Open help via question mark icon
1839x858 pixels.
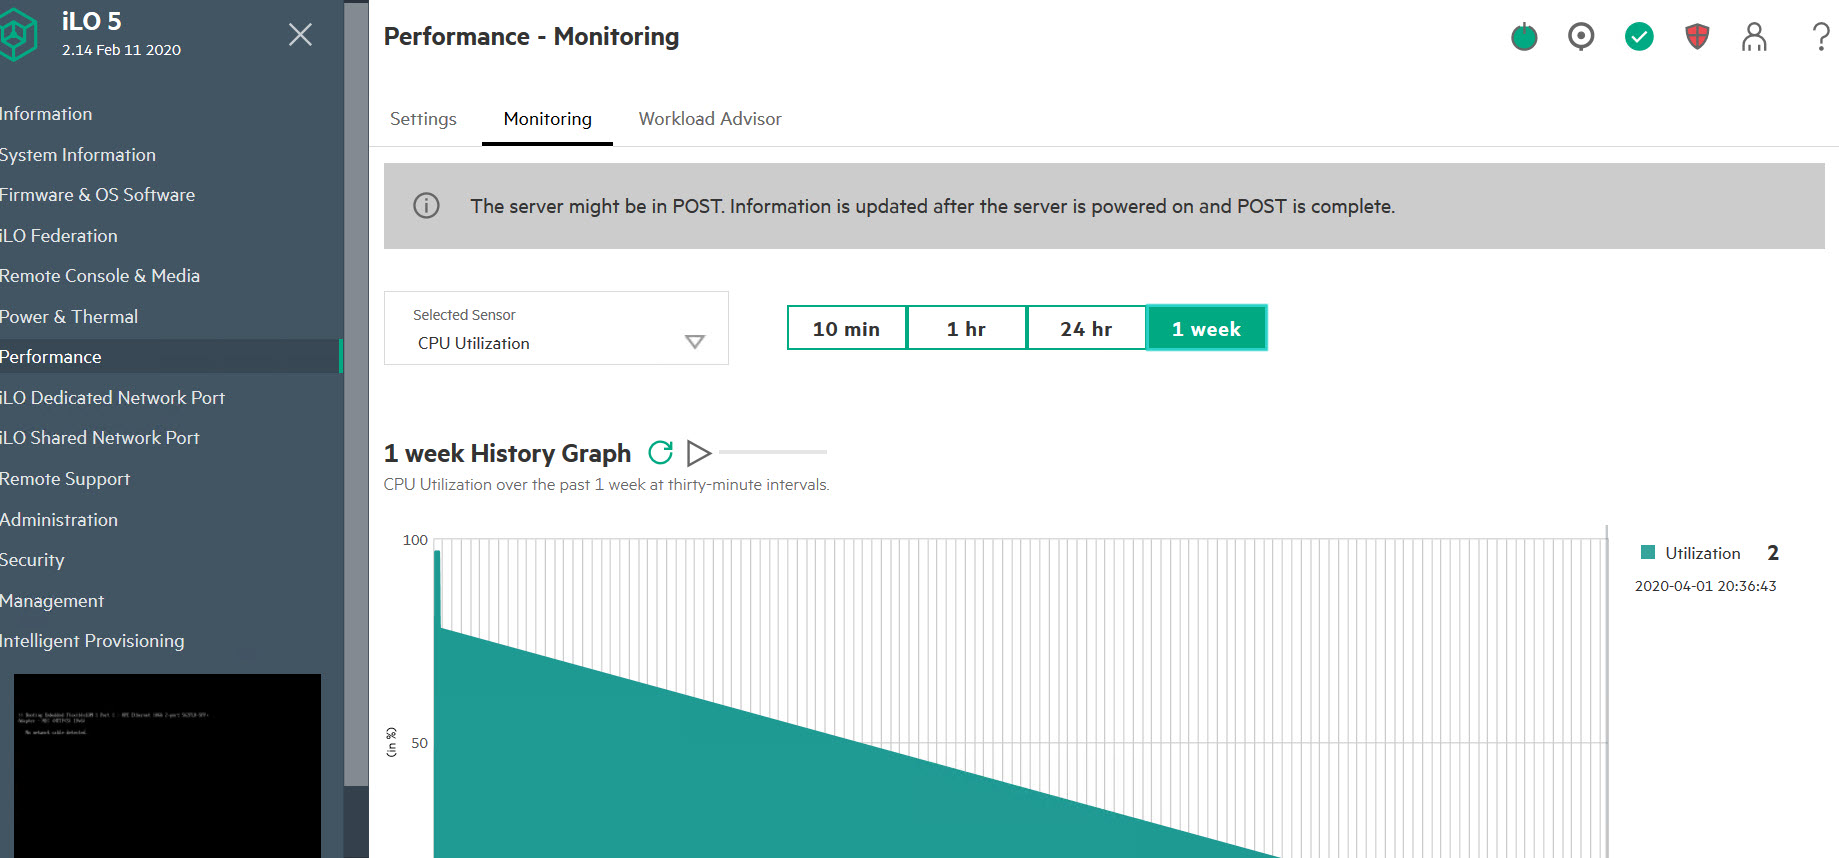pyautogui.click(x=1821, y=37)
